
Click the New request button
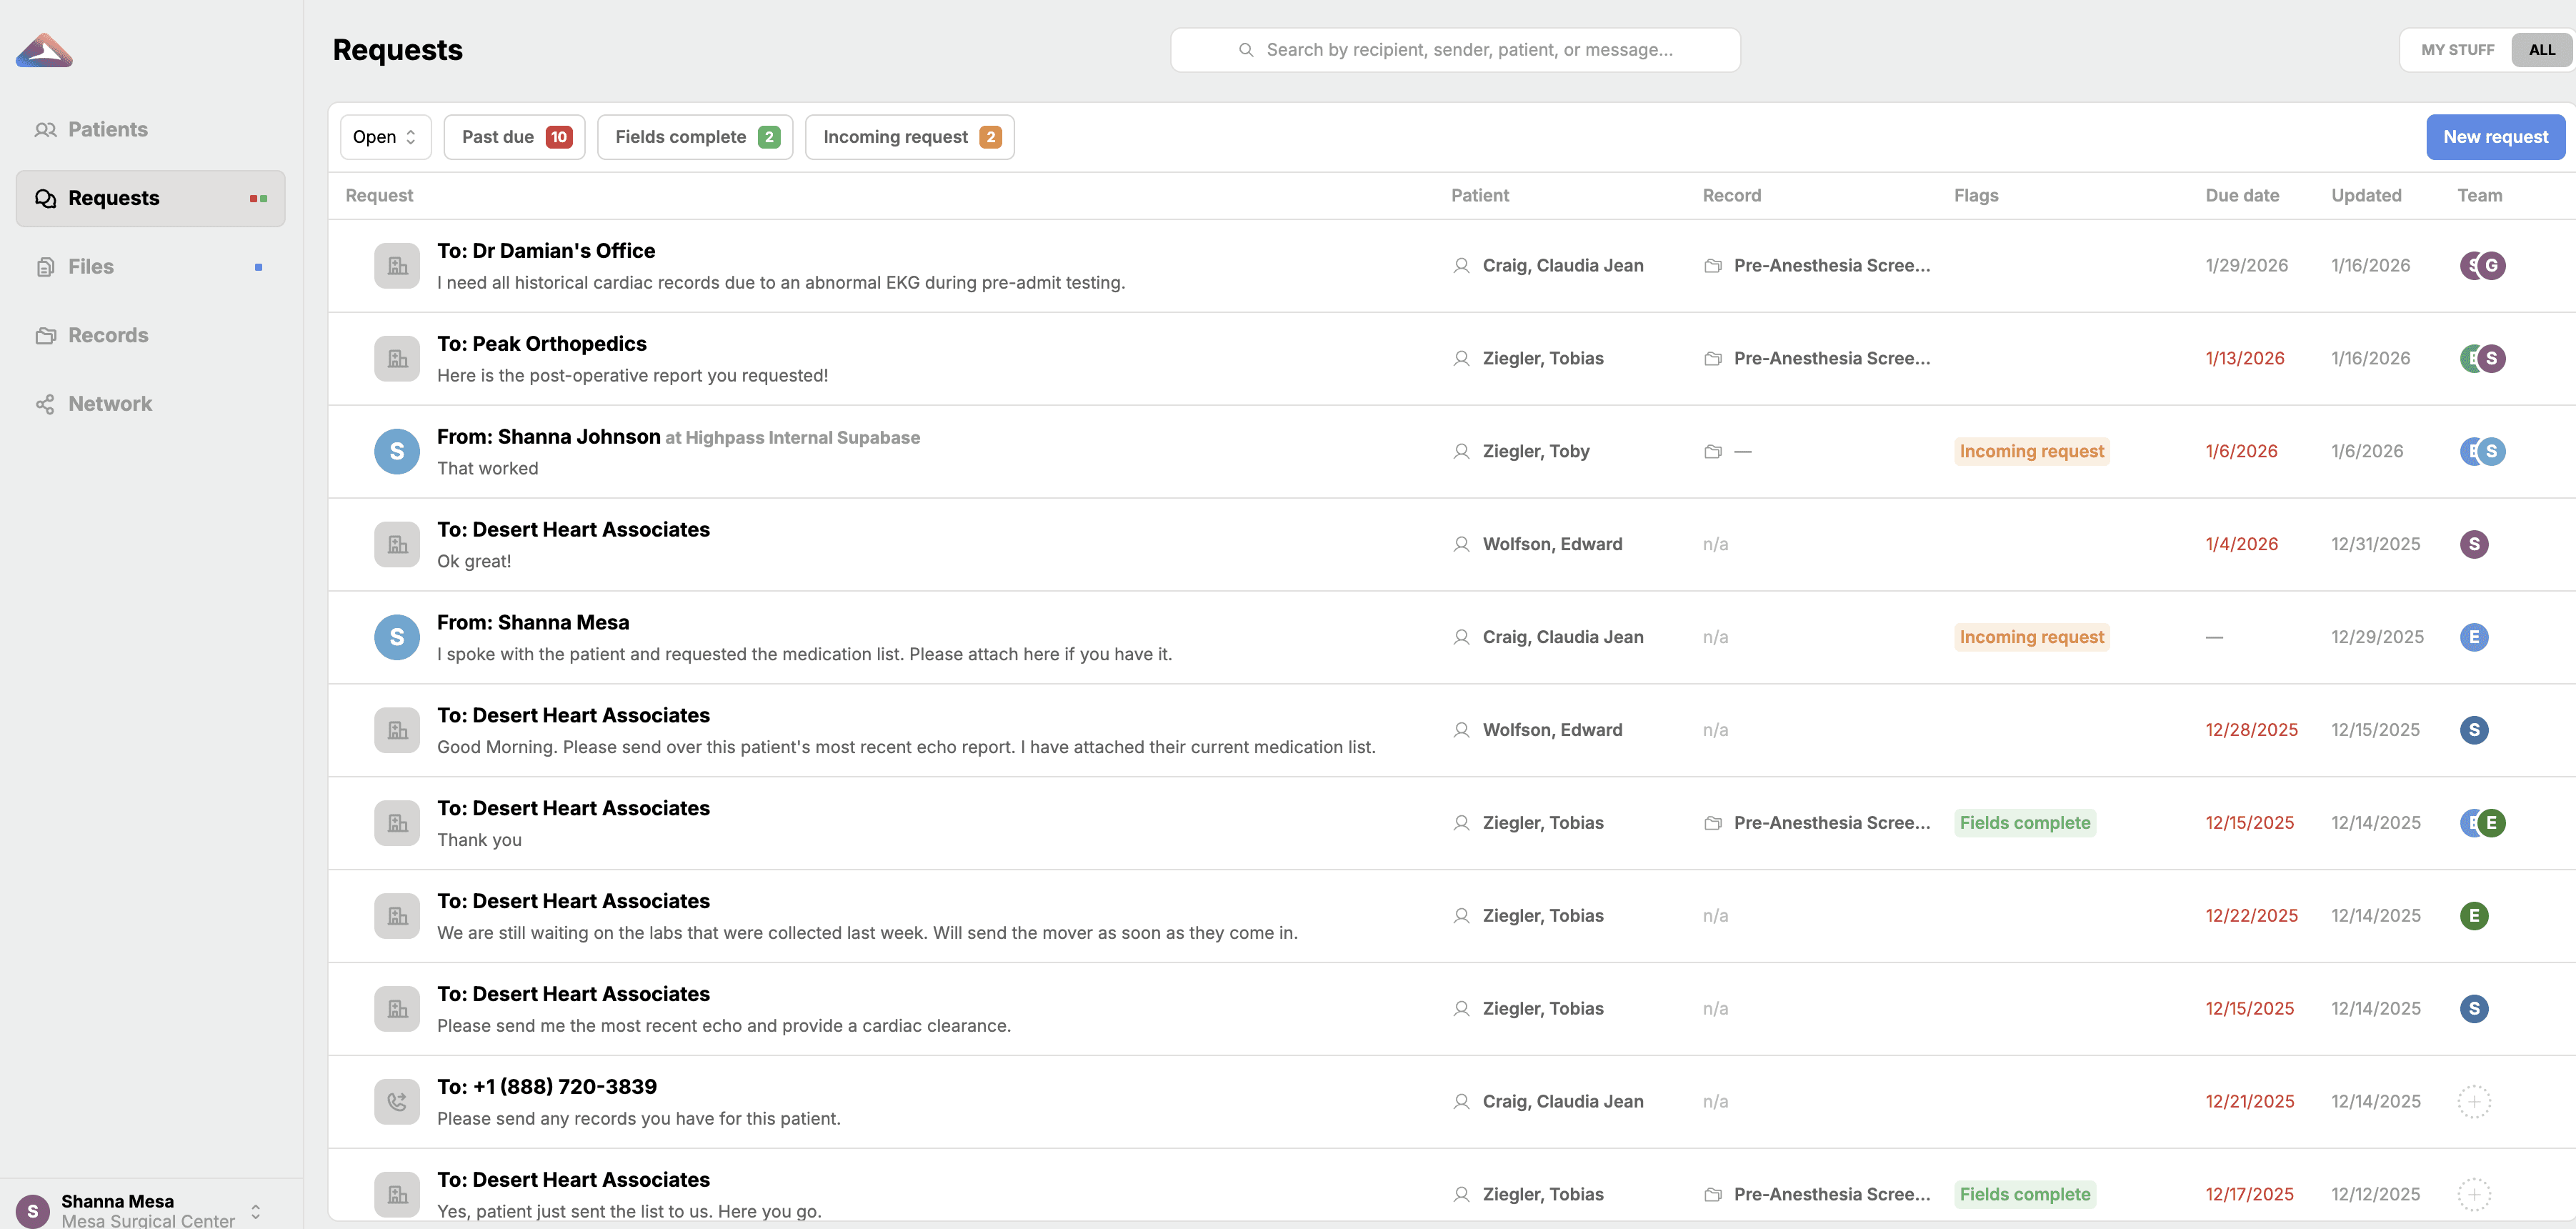click(x=2495, y=136)
